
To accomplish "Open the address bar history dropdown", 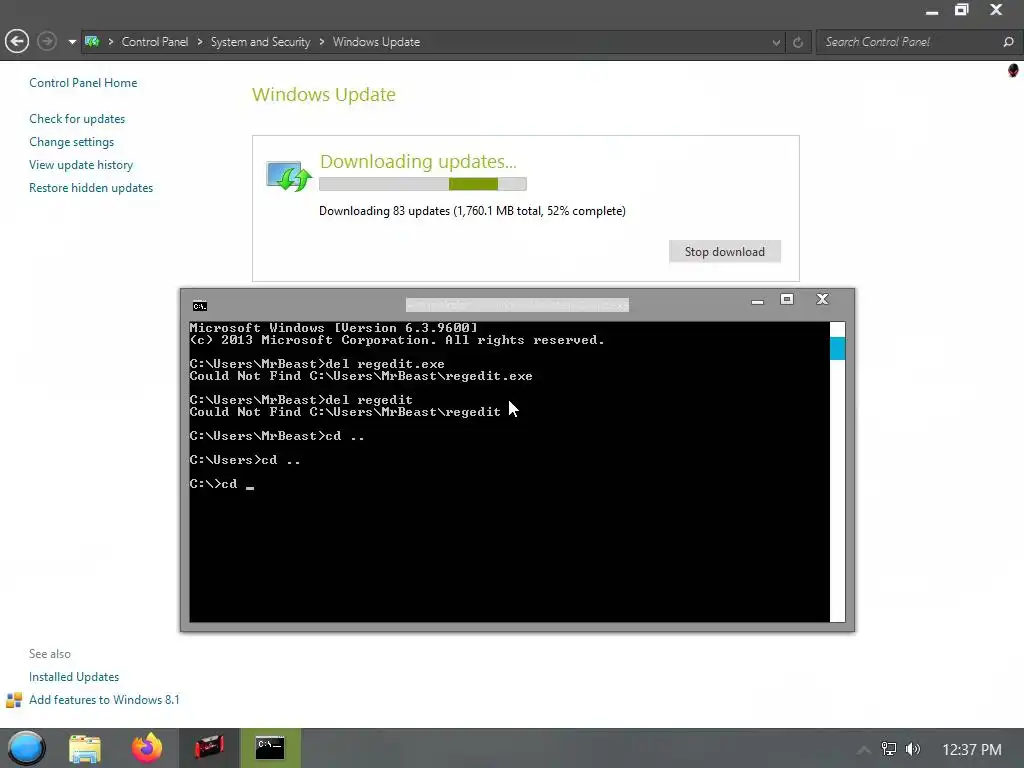I will (x=776, y=42).
